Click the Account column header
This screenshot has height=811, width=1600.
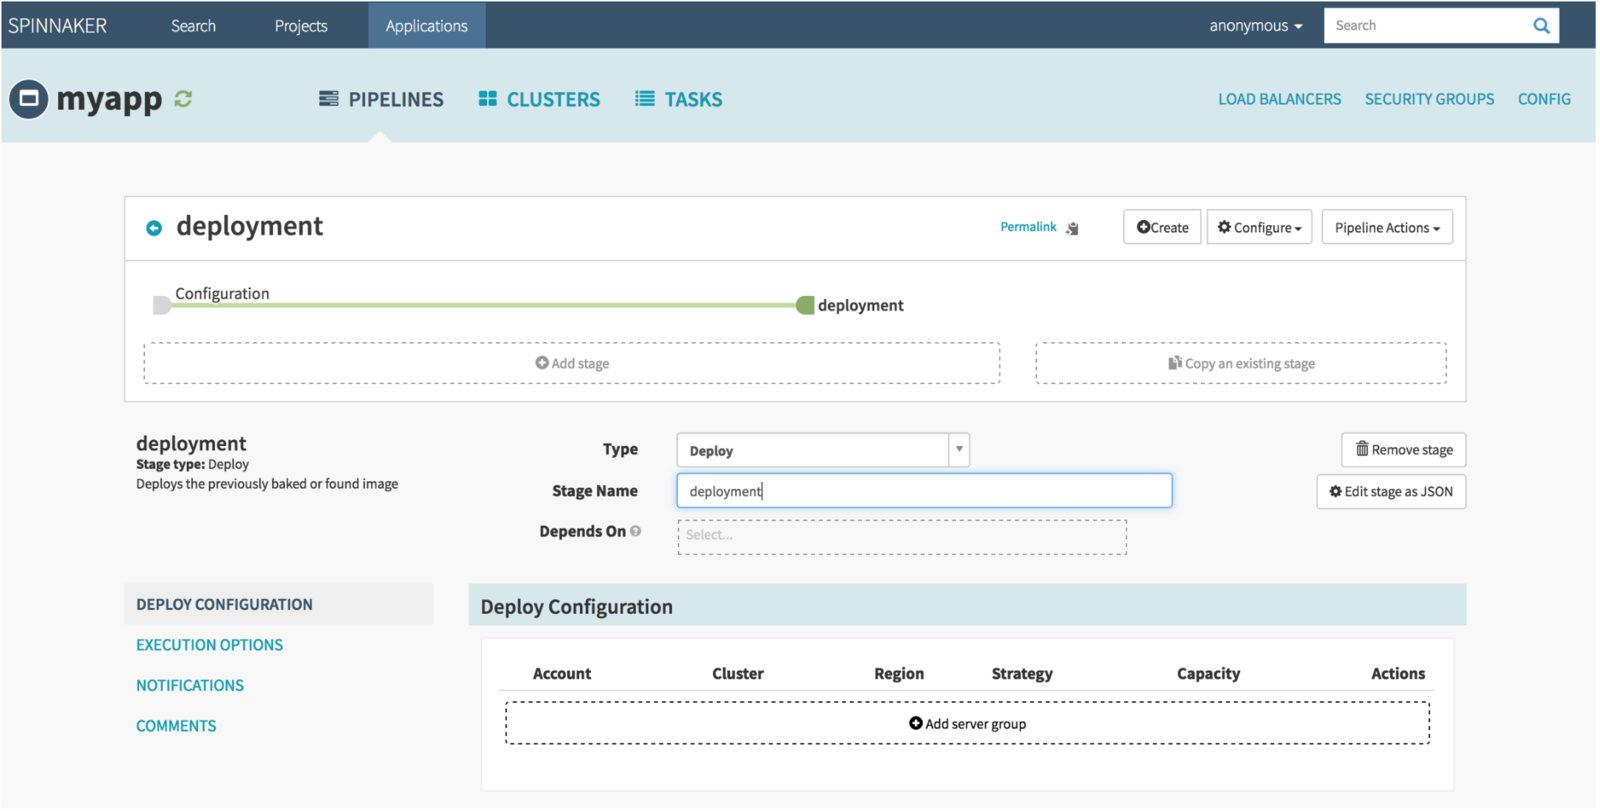562,674
